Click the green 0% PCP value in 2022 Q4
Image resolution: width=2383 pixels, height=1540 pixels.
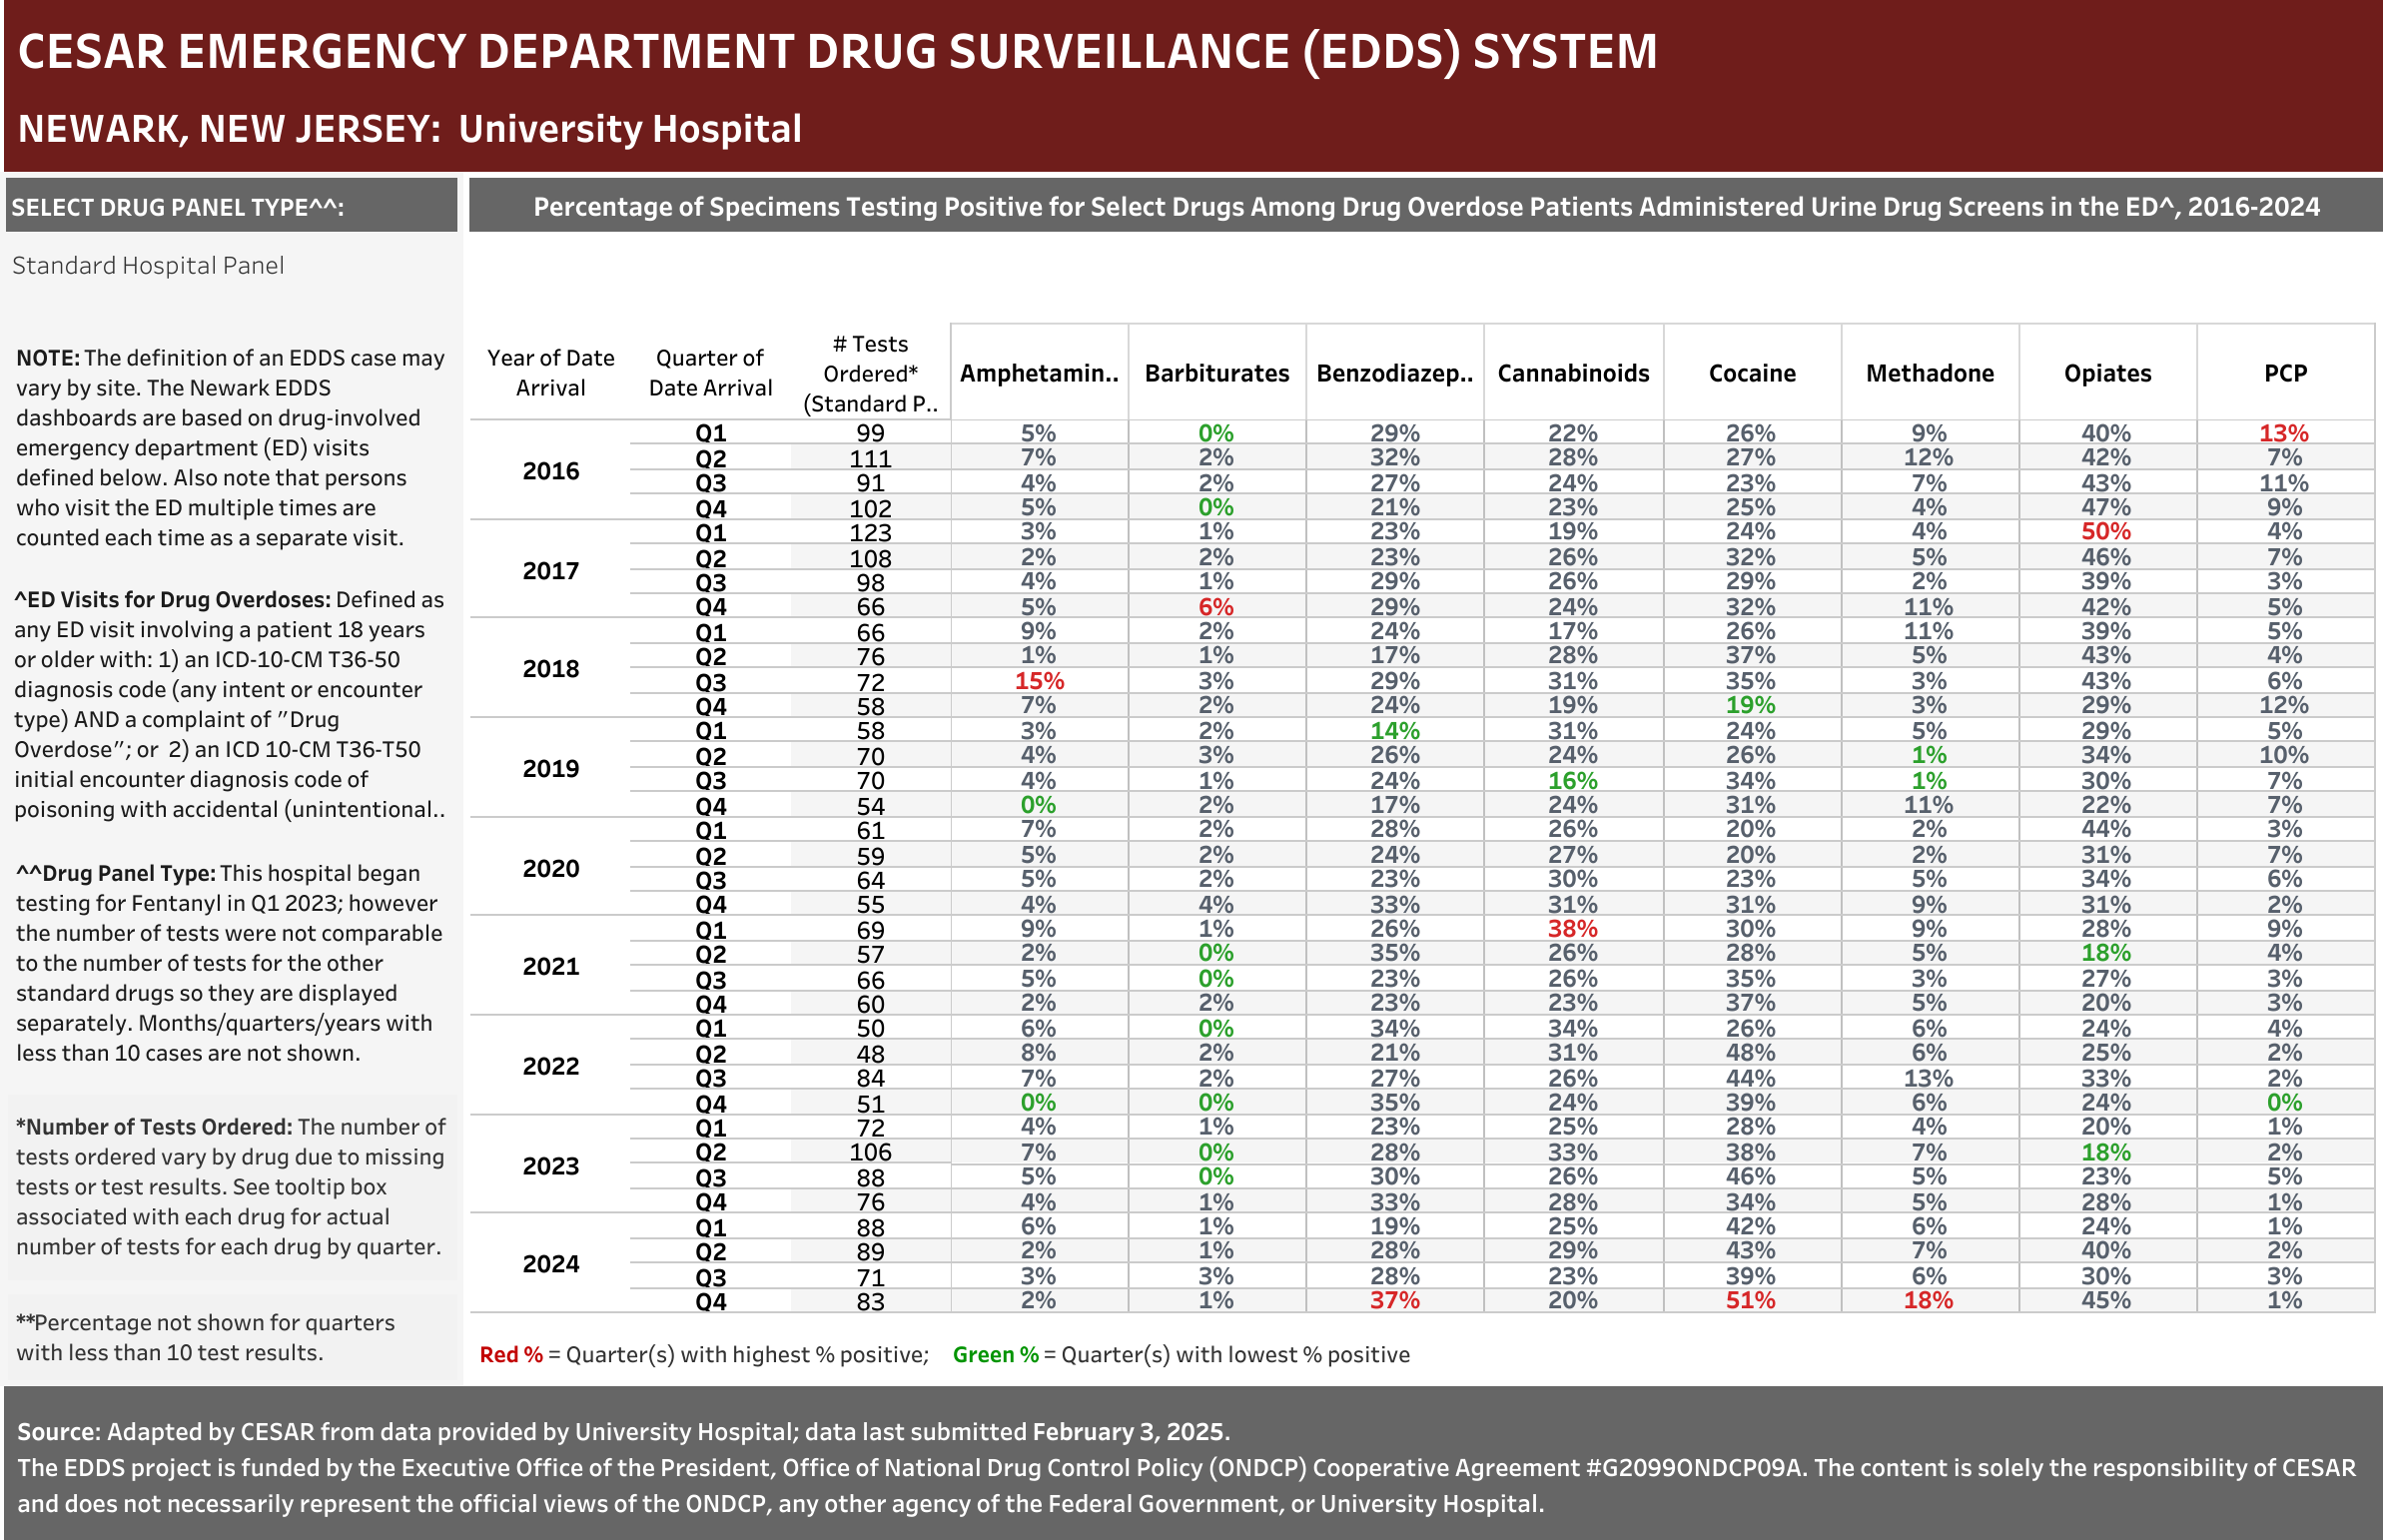2284,1103
